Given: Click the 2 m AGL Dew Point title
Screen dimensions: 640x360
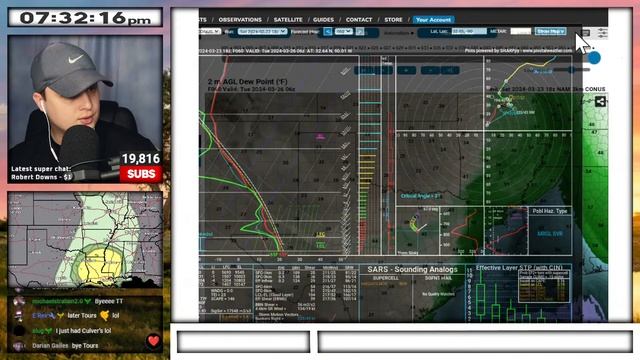Looking at the screenshot, I should 248,82.
